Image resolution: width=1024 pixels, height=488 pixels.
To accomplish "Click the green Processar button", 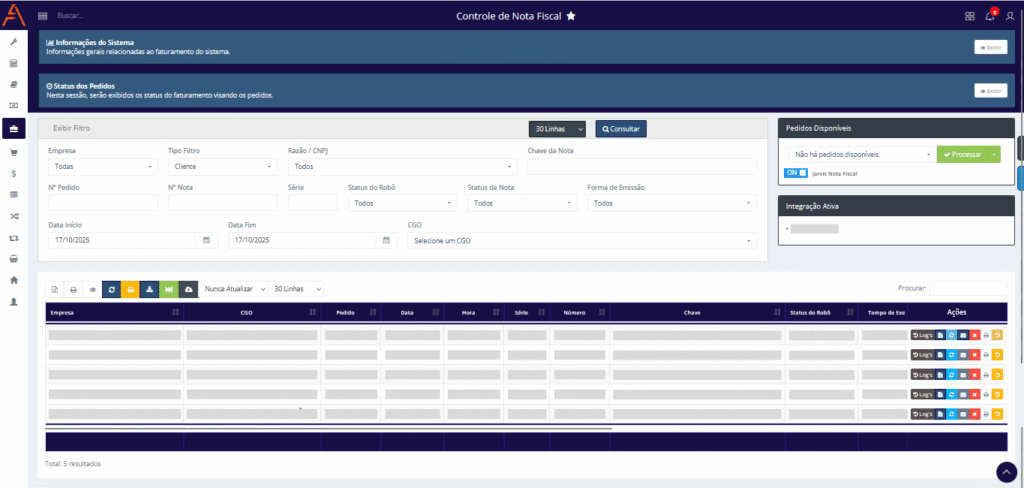I will tap(960, 155).
